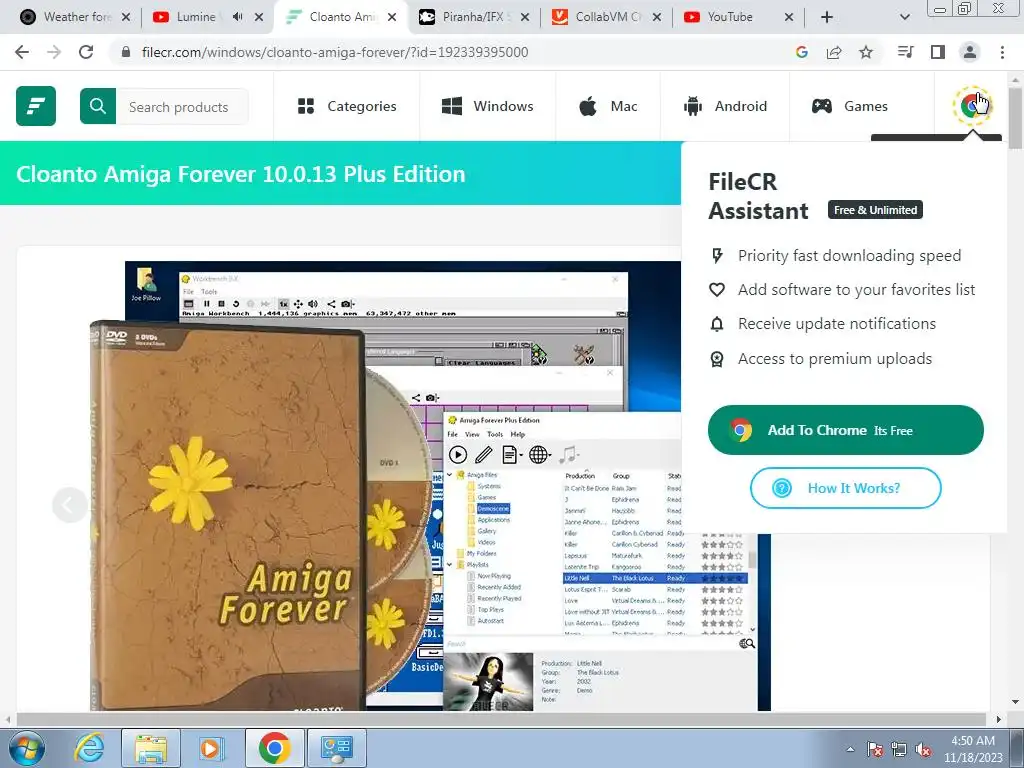
Task: Open the Mac section
Action: coord(607,106)
